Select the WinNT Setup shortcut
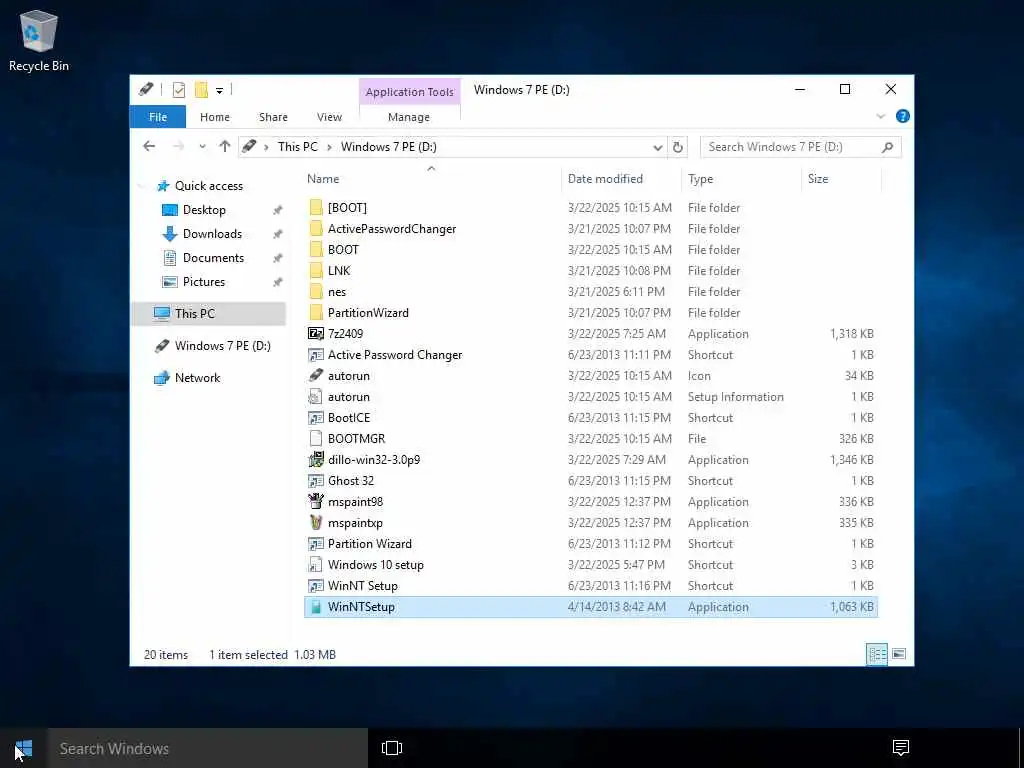Viewport: 1024px width, 768px height. coord(362,586)
